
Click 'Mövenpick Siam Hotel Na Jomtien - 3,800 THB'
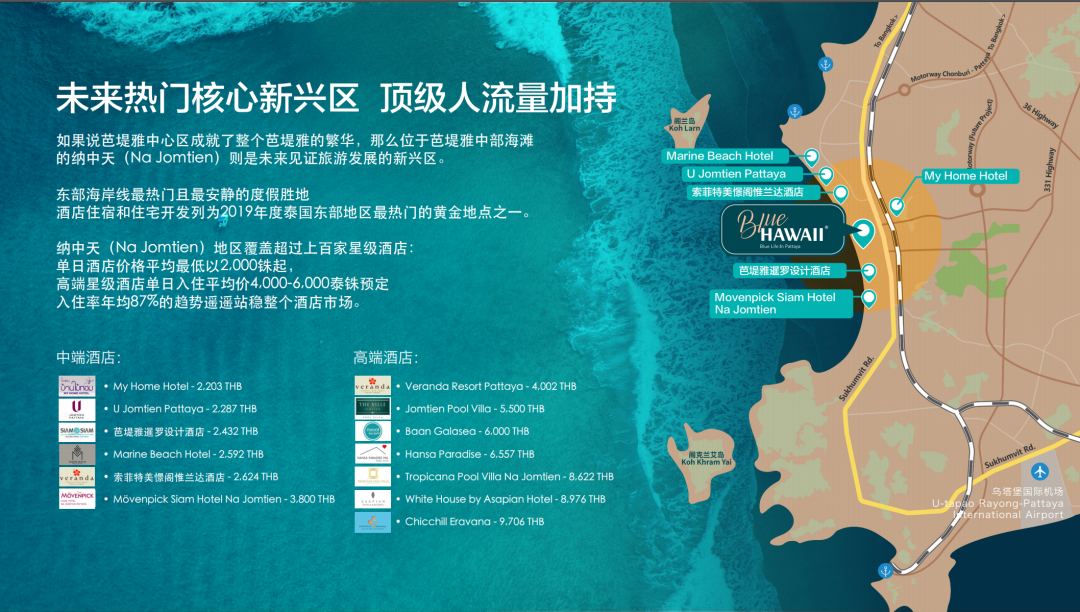(x=224, y=499)
